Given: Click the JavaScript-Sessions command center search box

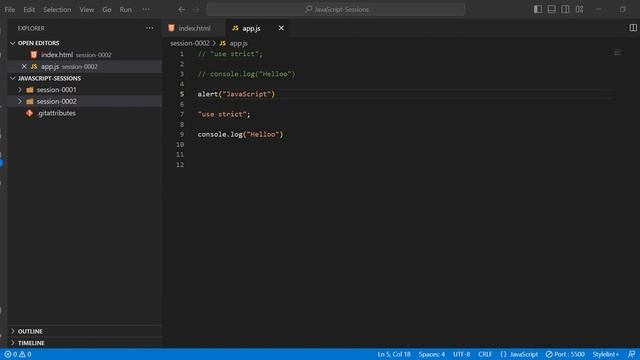Looking at the screenshot, I should point(336,9).
